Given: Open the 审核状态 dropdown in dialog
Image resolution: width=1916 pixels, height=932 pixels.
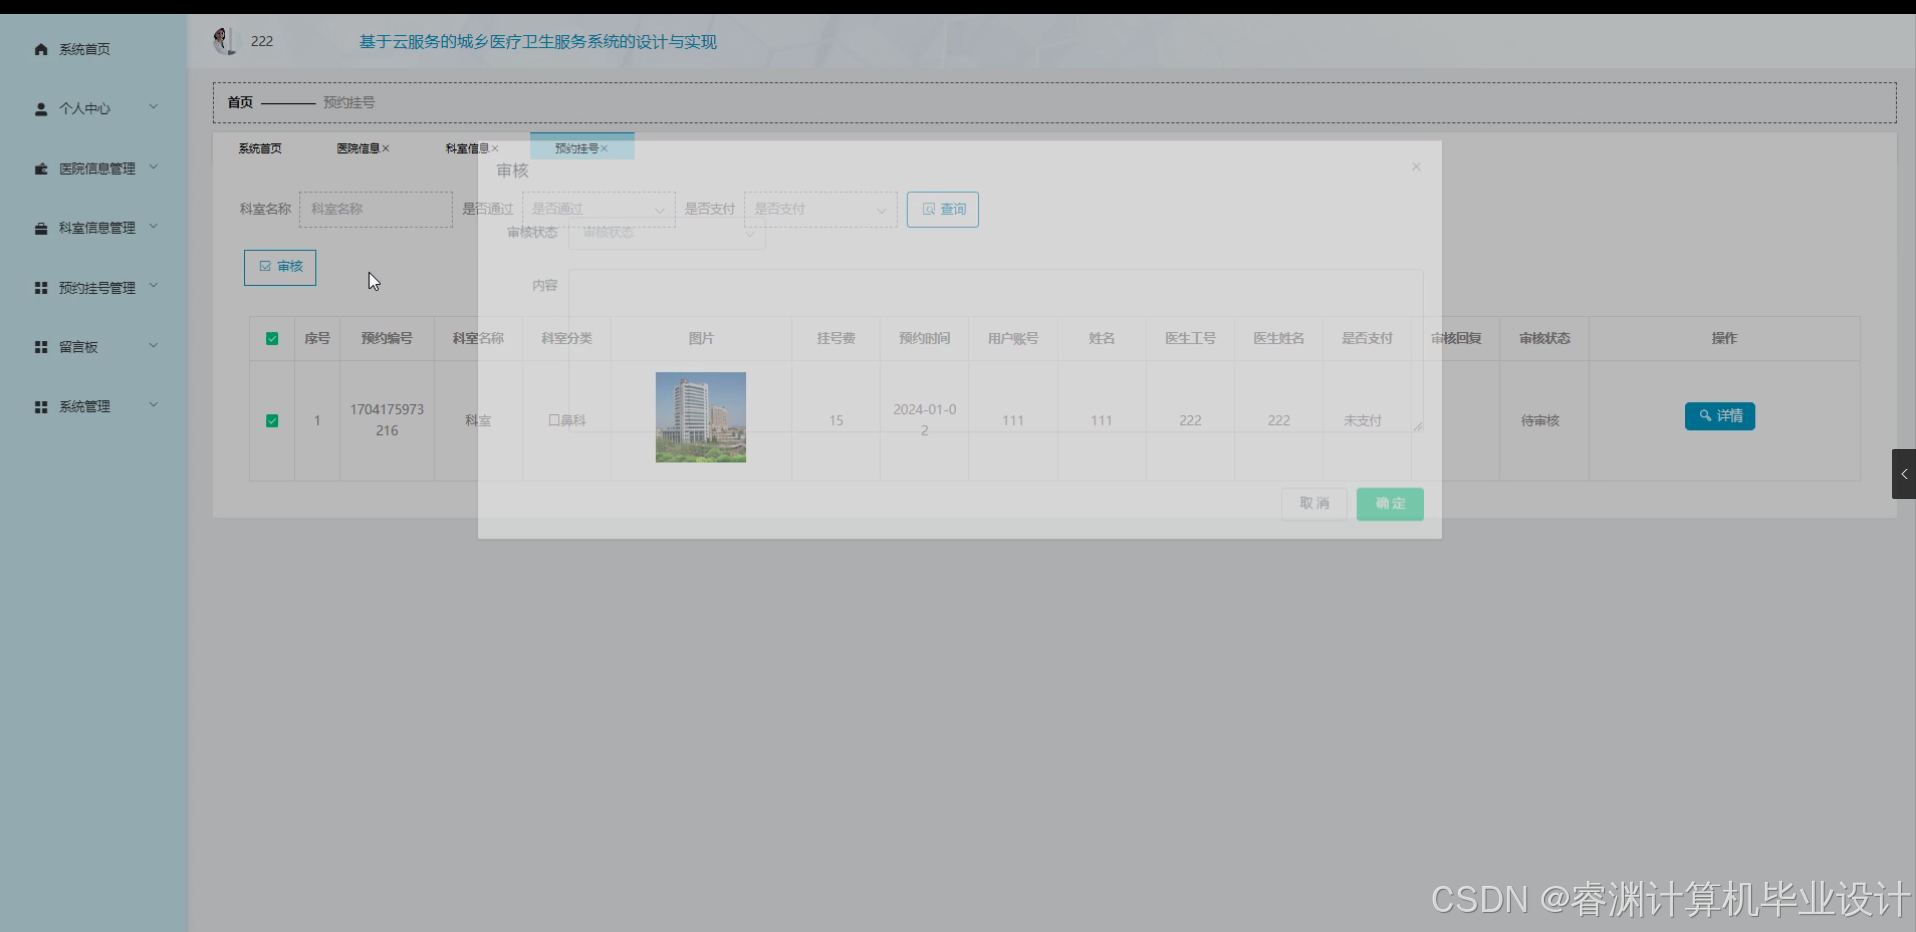Looking at the screenshot, I should coord(667,233).
